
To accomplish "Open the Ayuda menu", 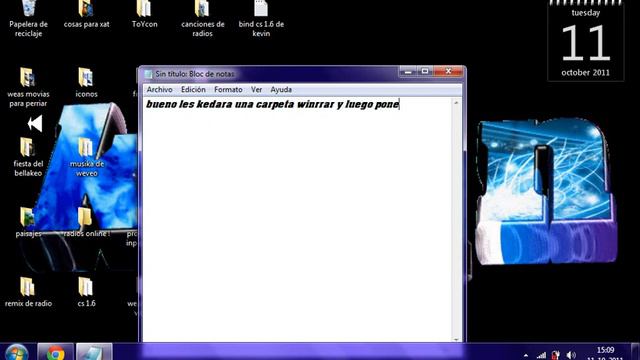I will point(281,89).
